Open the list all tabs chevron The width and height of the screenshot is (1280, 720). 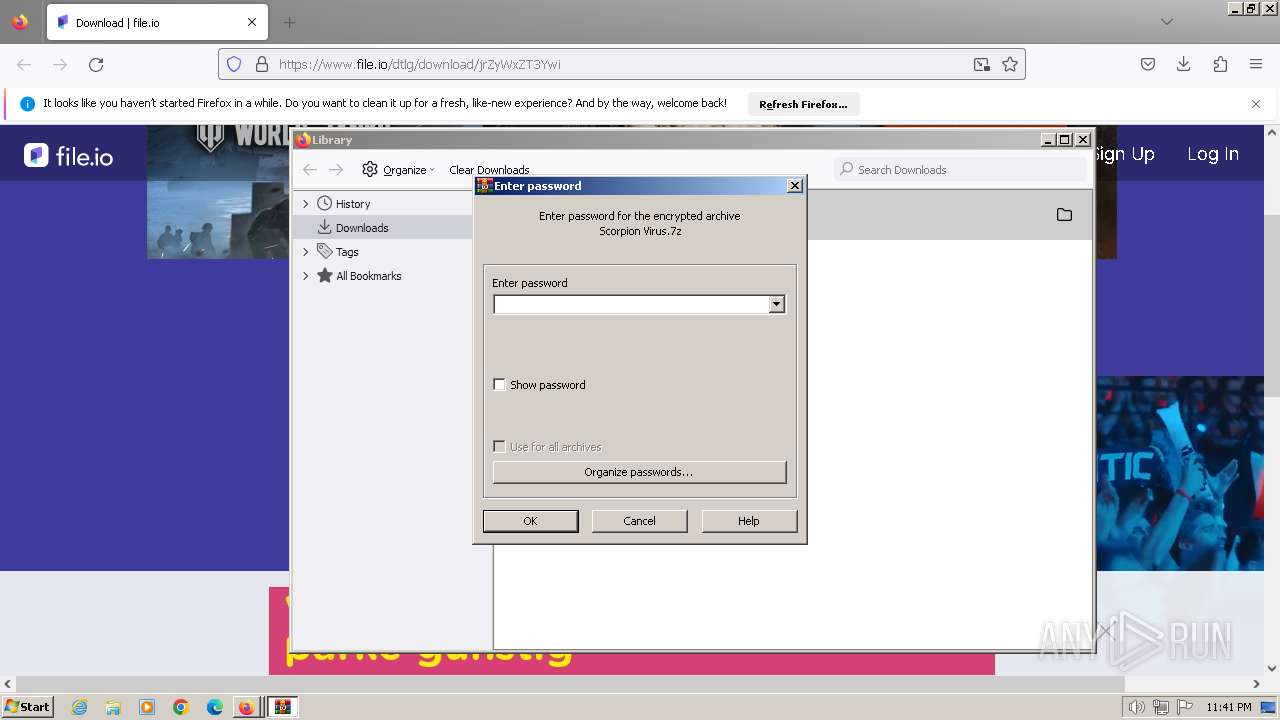tap(1167, 22)
